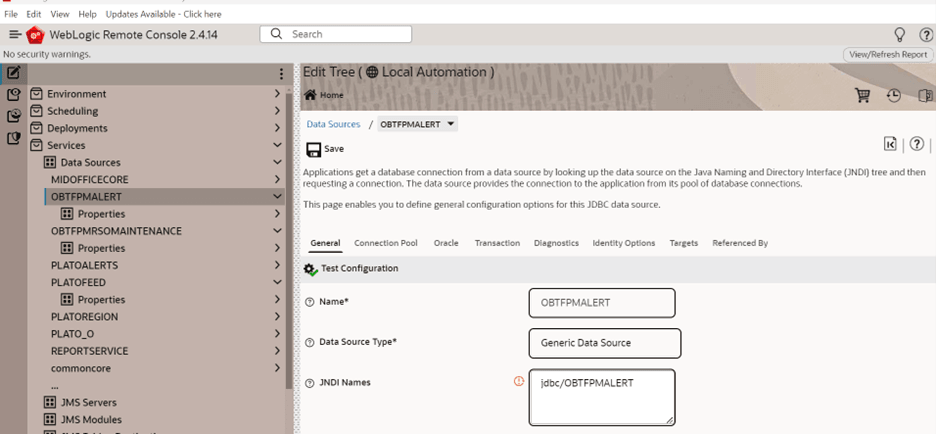Expand the PLATOALERTS node chevron
This screenshot has height=434, width=936.
point(277,265)
